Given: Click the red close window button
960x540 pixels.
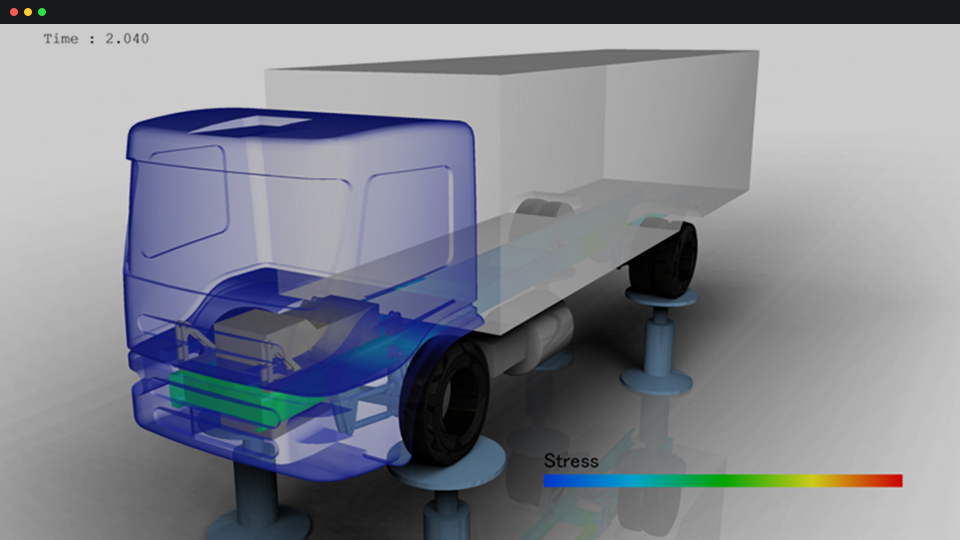Looking at the screenshot, I should [13, 12].
